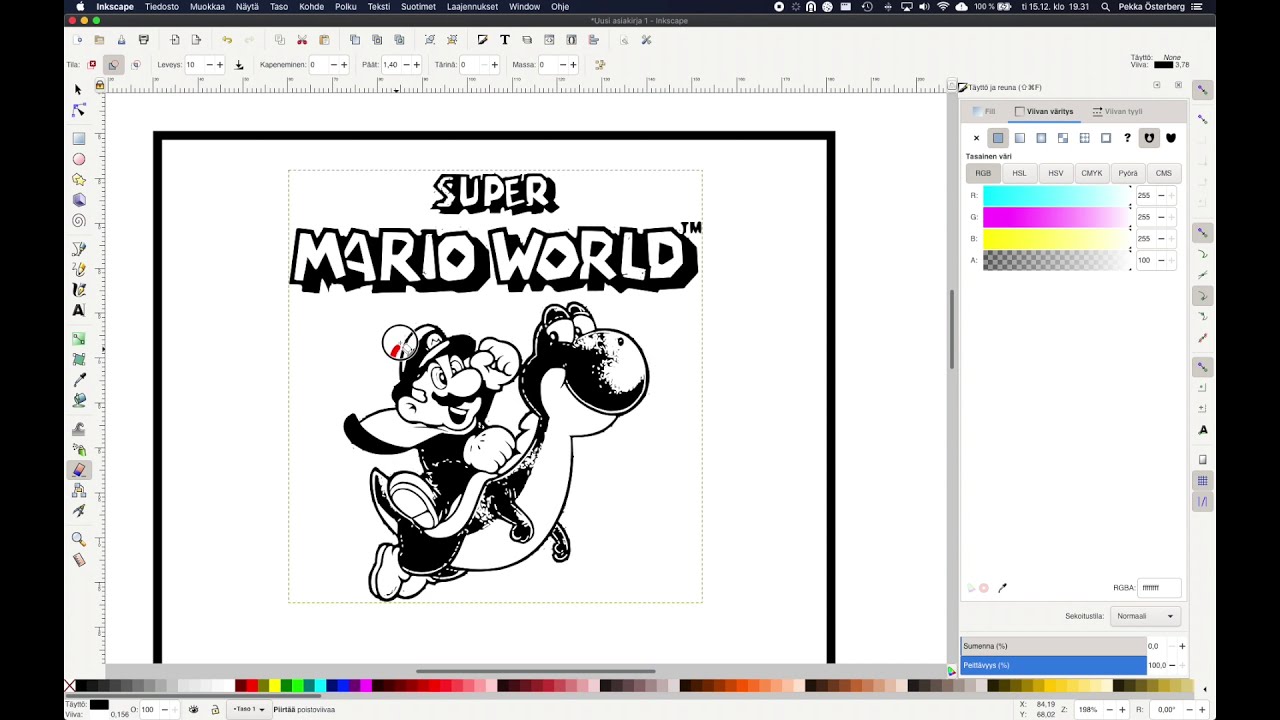
Task: Select the CMYK color mode button
Action: click(1092, 173)
